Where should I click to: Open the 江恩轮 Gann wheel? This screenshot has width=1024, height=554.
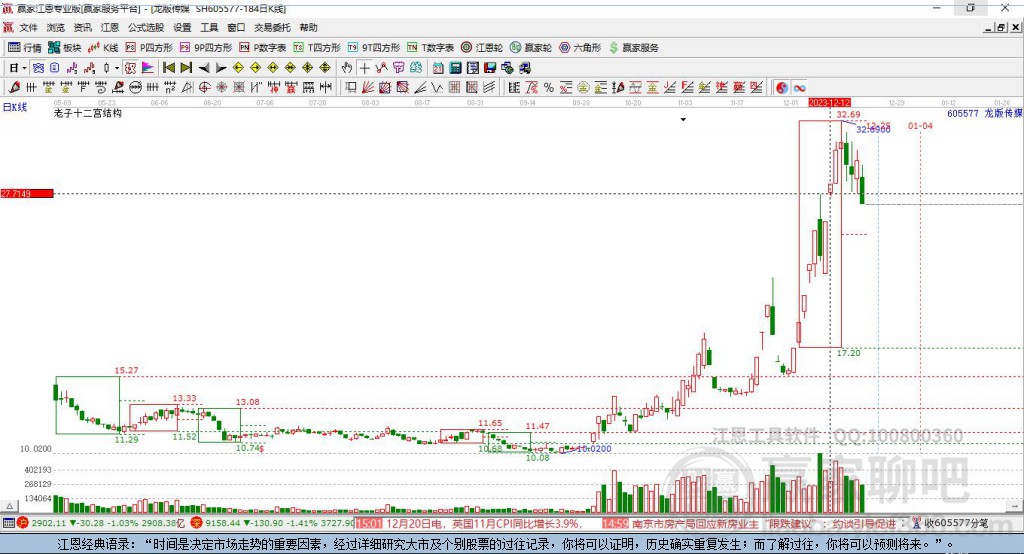482,48
